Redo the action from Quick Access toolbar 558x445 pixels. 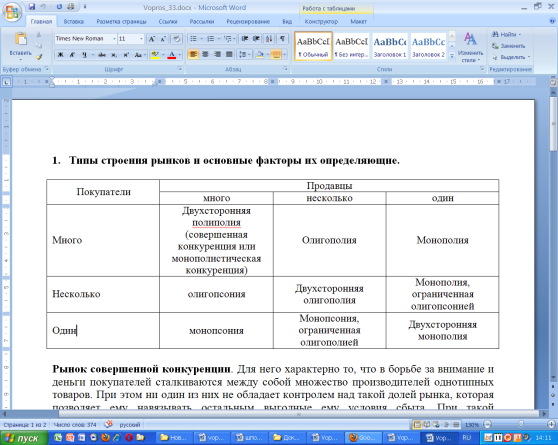(x=59, y=6)
